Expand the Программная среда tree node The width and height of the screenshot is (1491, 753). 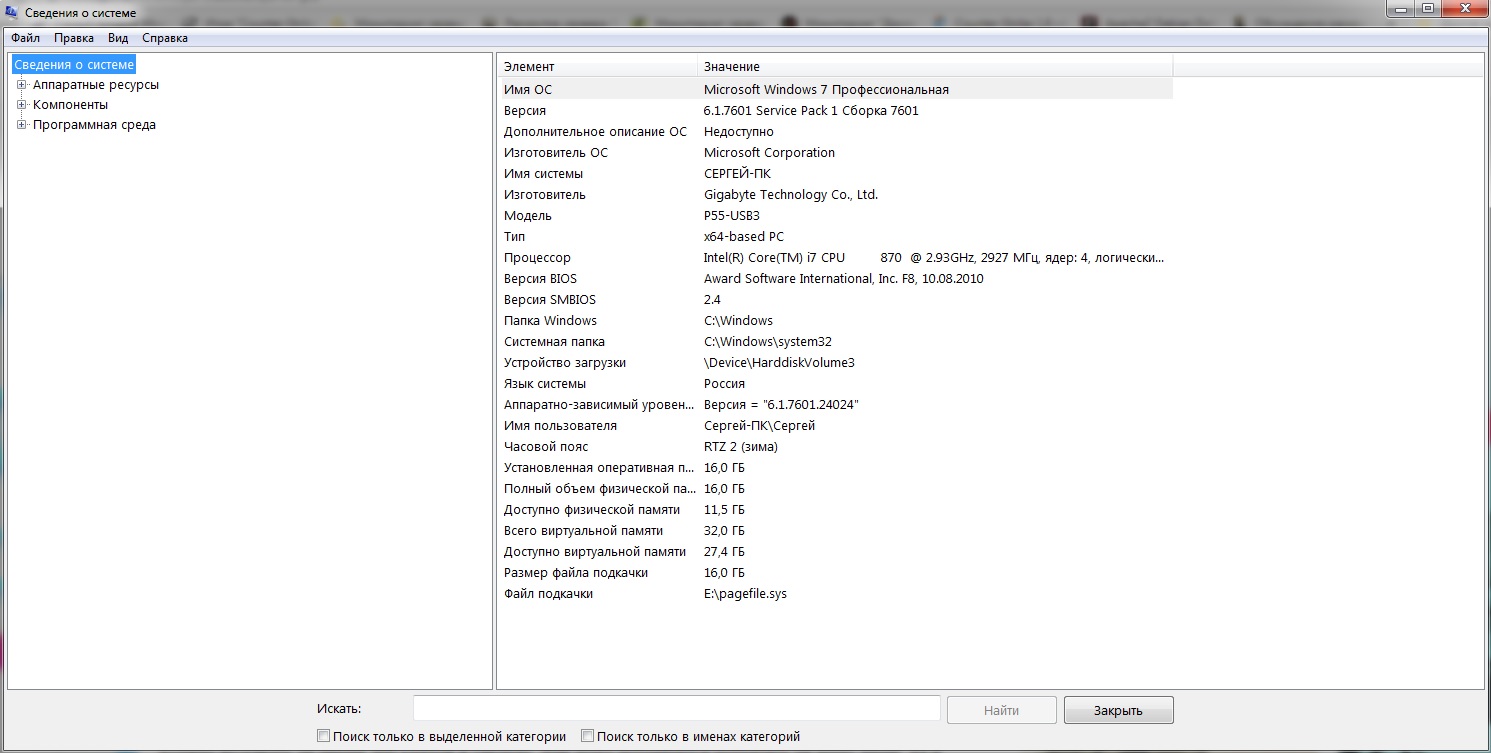(x=21, y=125)
